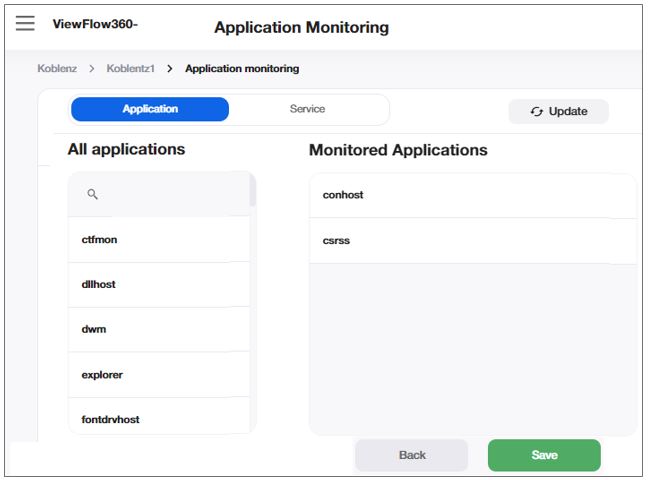Click the green Save button

pyautogui.click(x=544, y=455)
